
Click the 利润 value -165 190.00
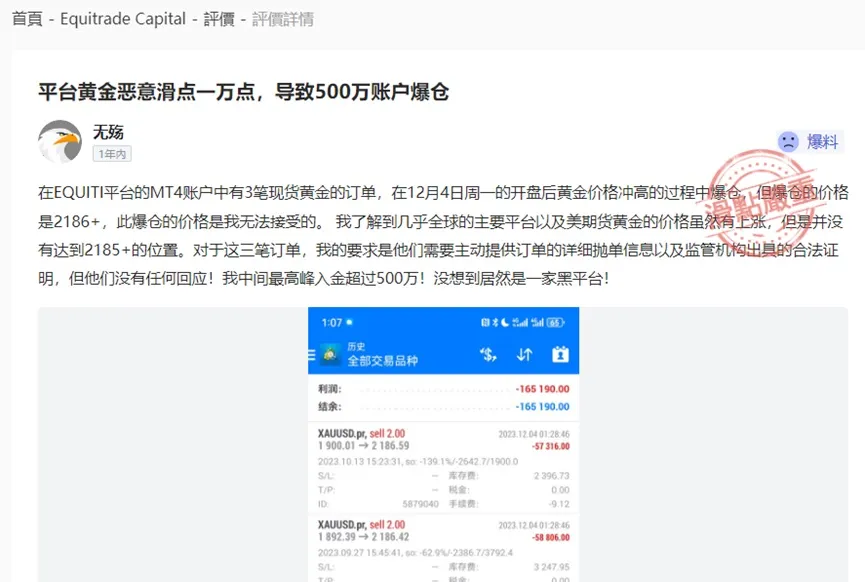[x=542, y=389]
